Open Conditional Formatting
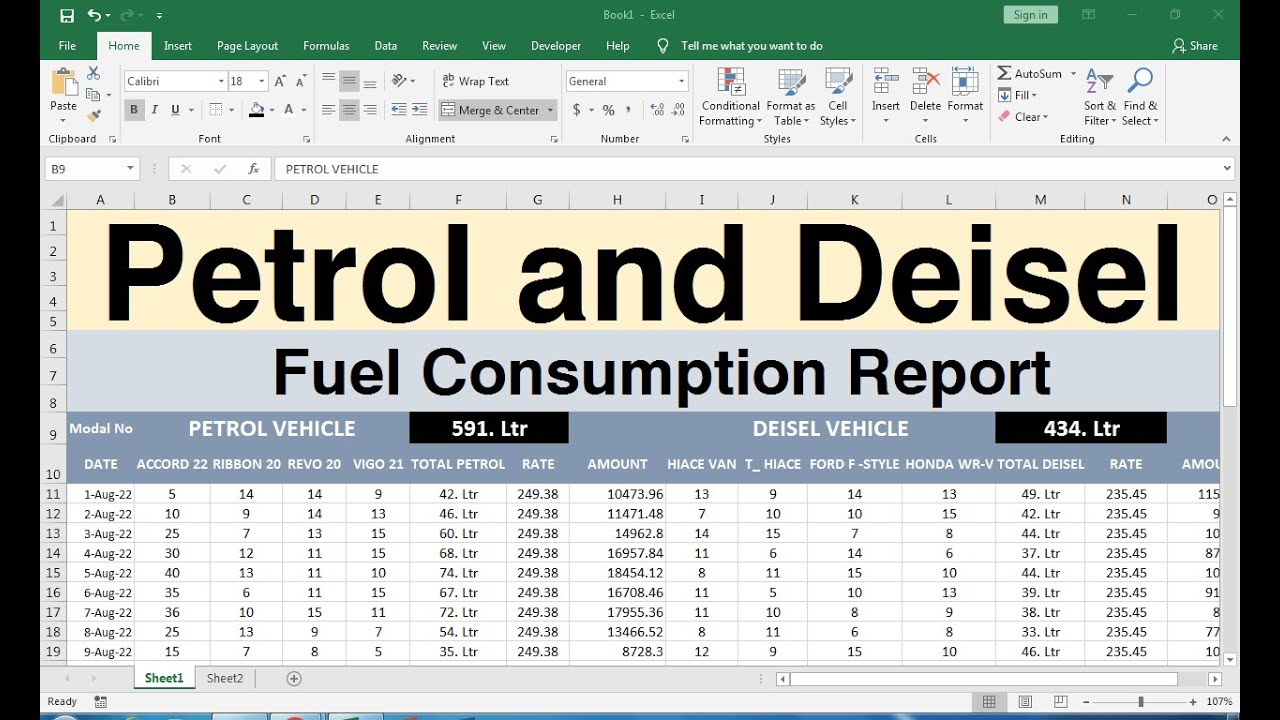1280x720 pixels. (730, 97)
